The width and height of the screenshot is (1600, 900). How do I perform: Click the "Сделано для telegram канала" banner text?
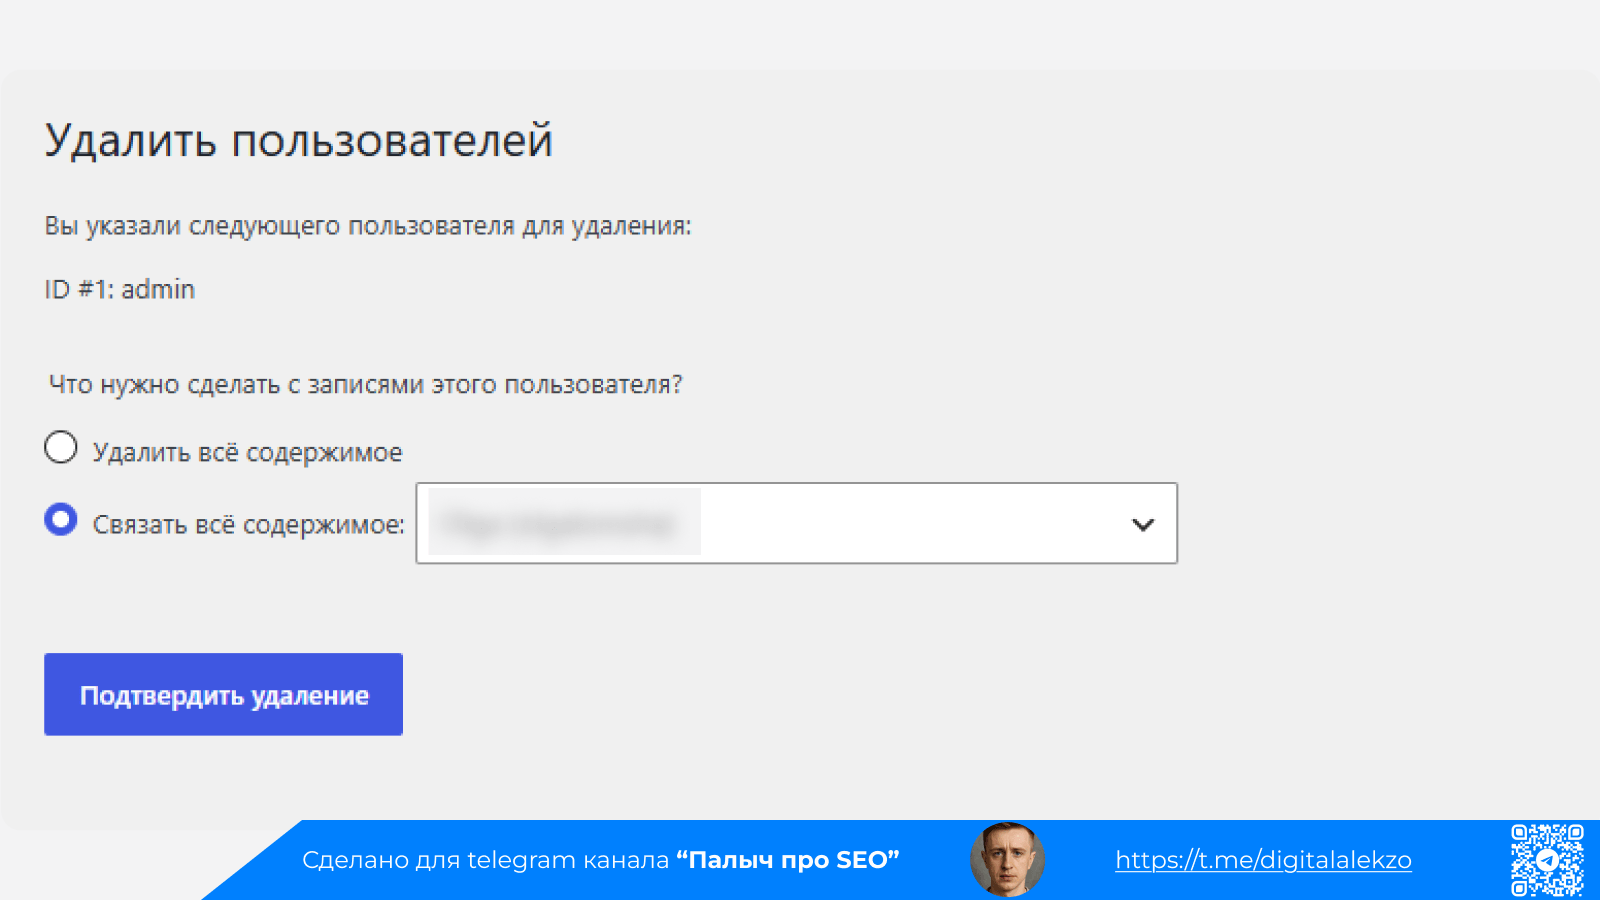pyautogui.click(x=485, y=860)
